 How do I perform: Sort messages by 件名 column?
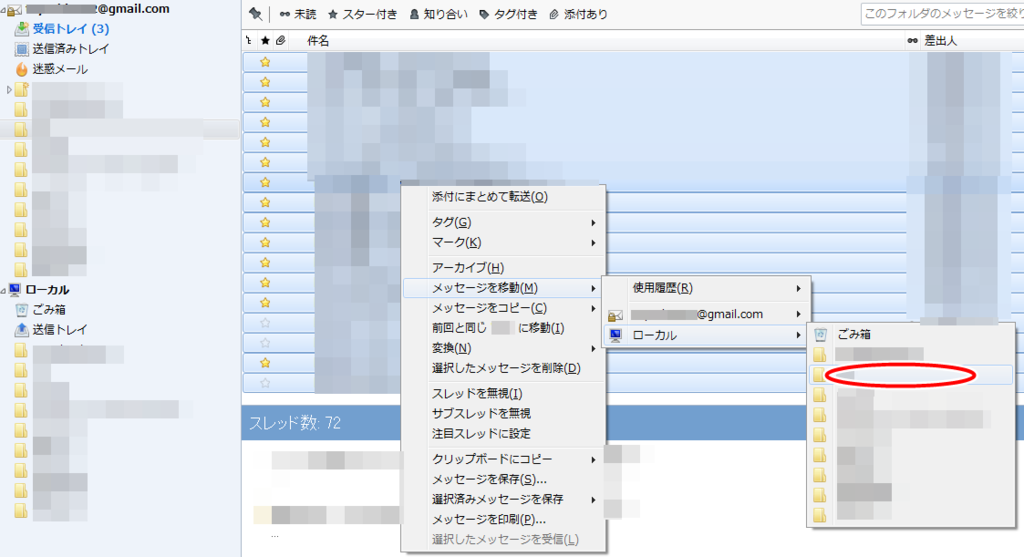[x=318, y=40]
